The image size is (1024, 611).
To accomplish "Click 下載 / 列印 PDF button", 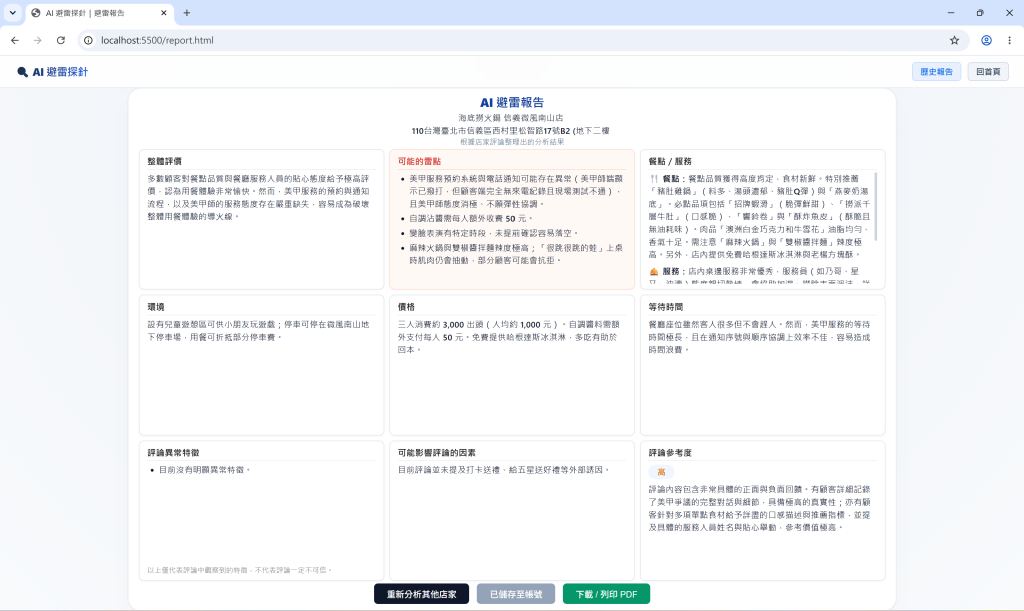I will coord(606,594).
